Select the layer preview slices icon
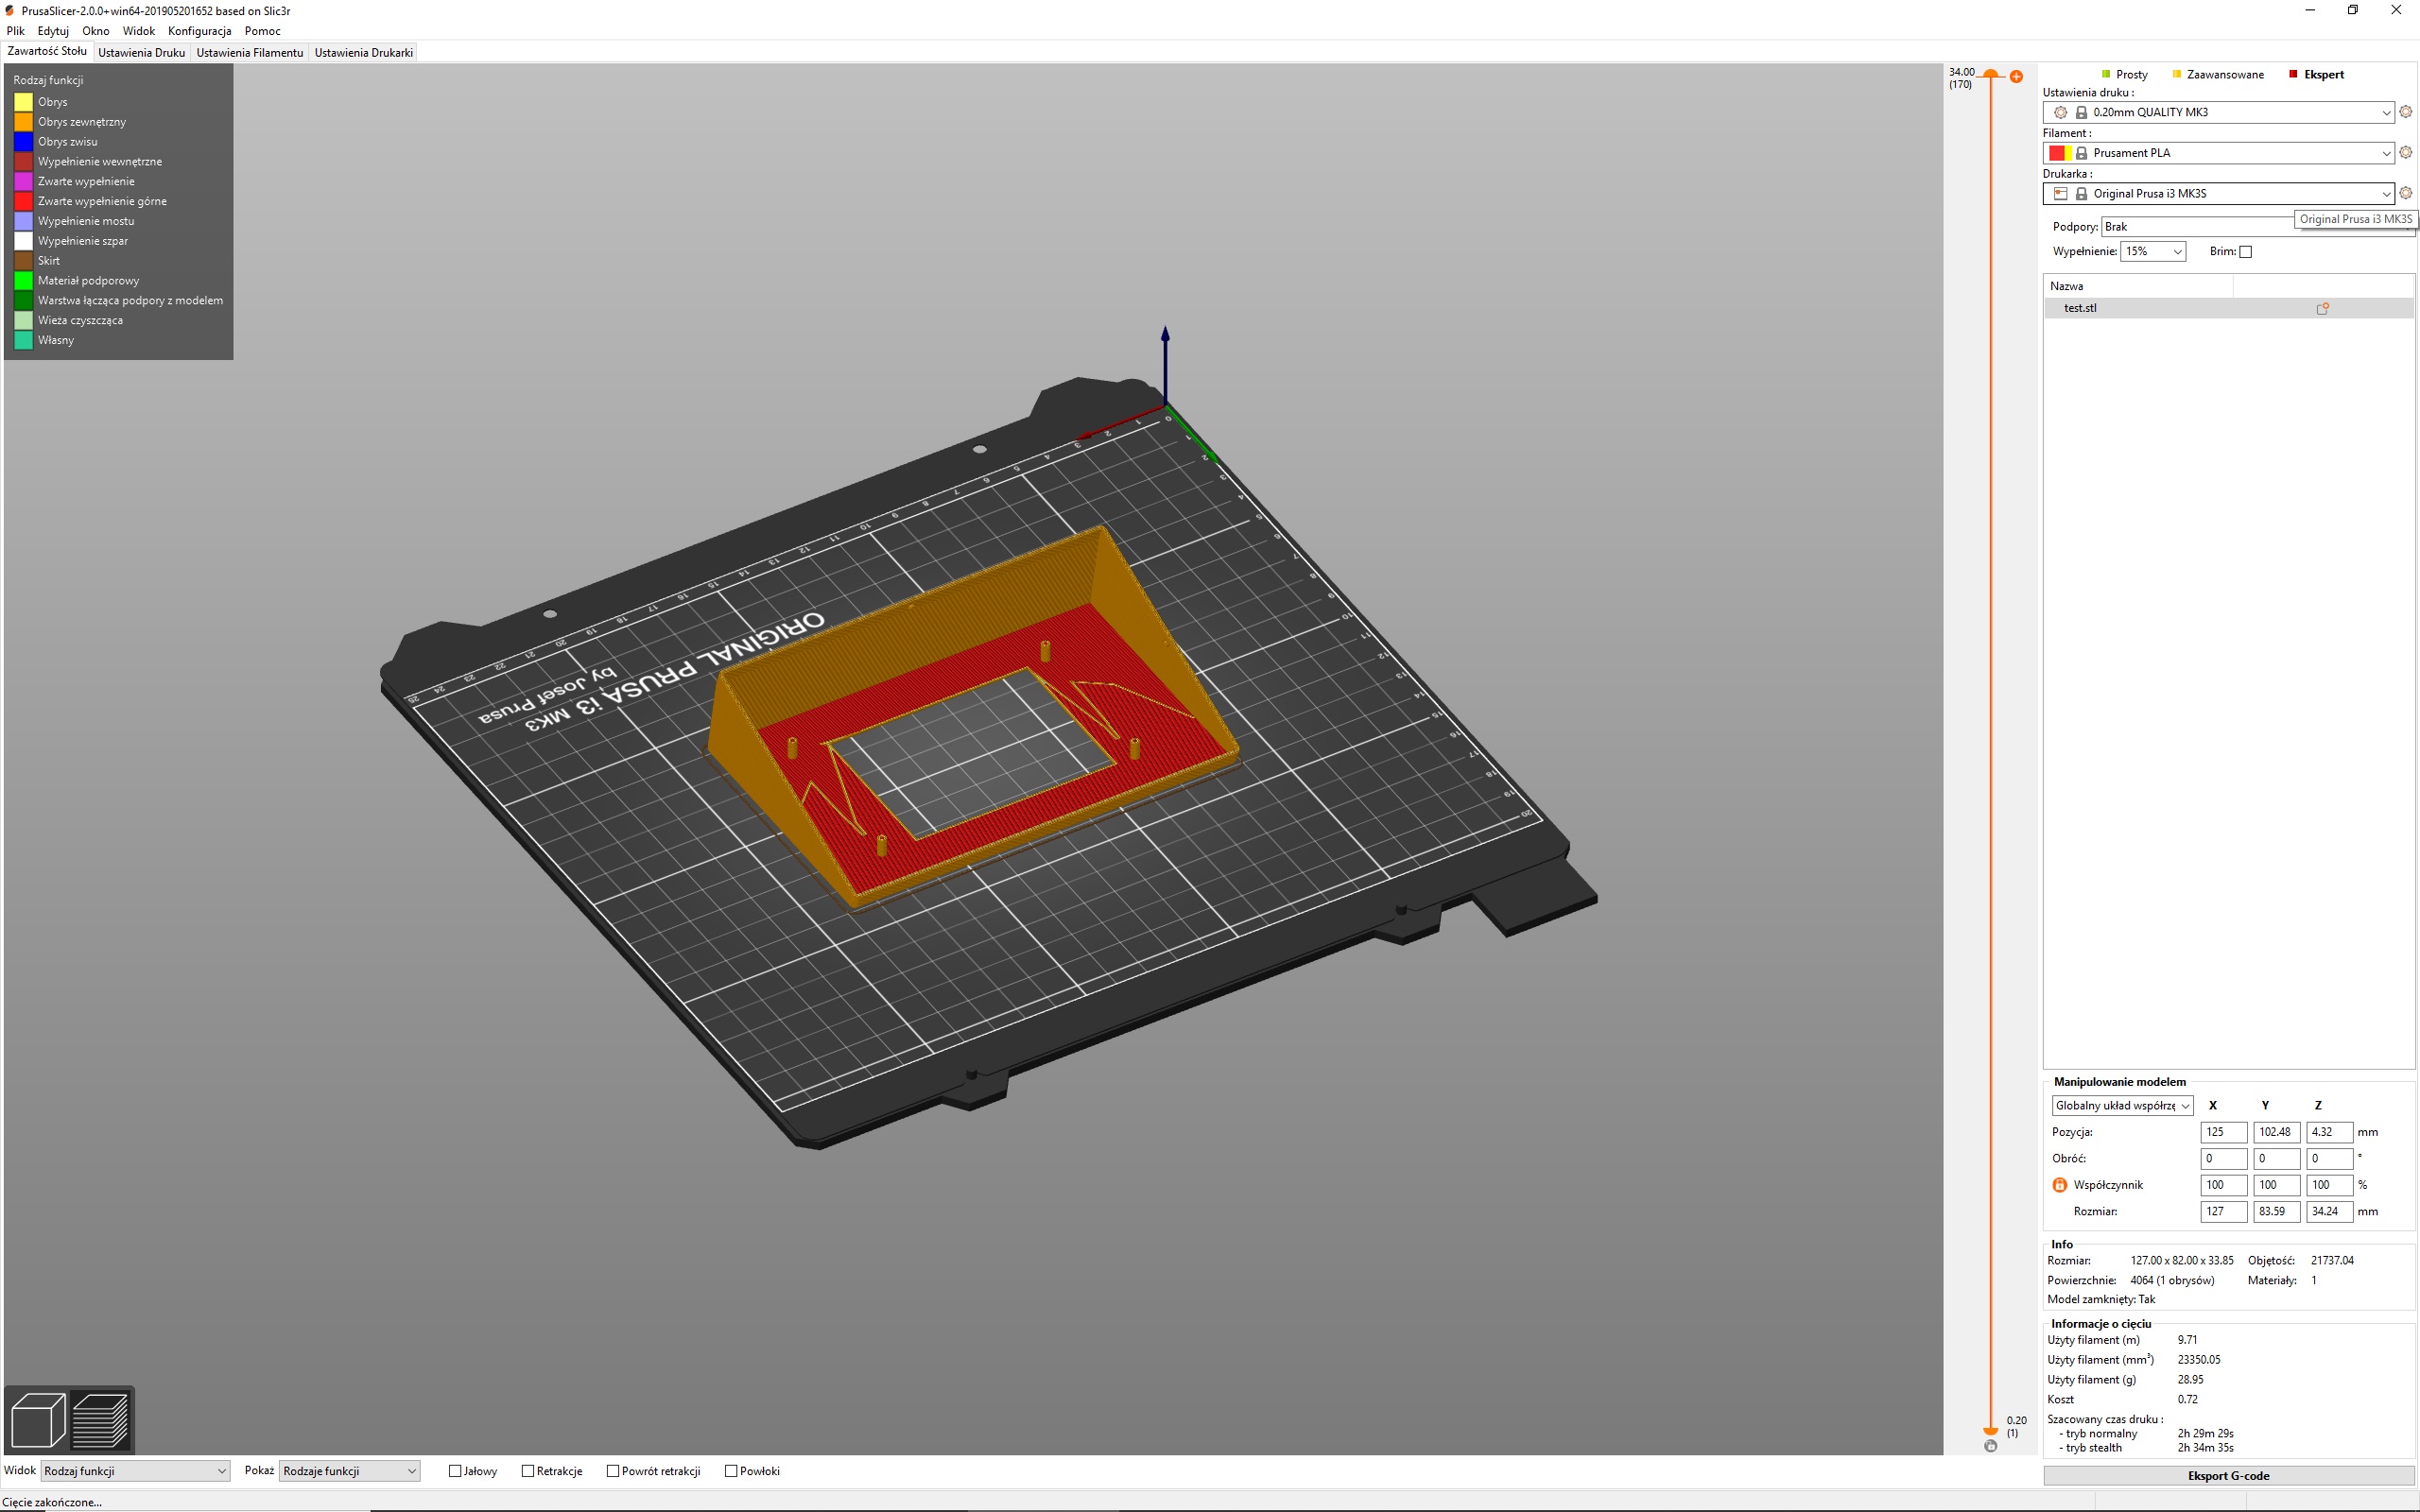 [101, 1419]
